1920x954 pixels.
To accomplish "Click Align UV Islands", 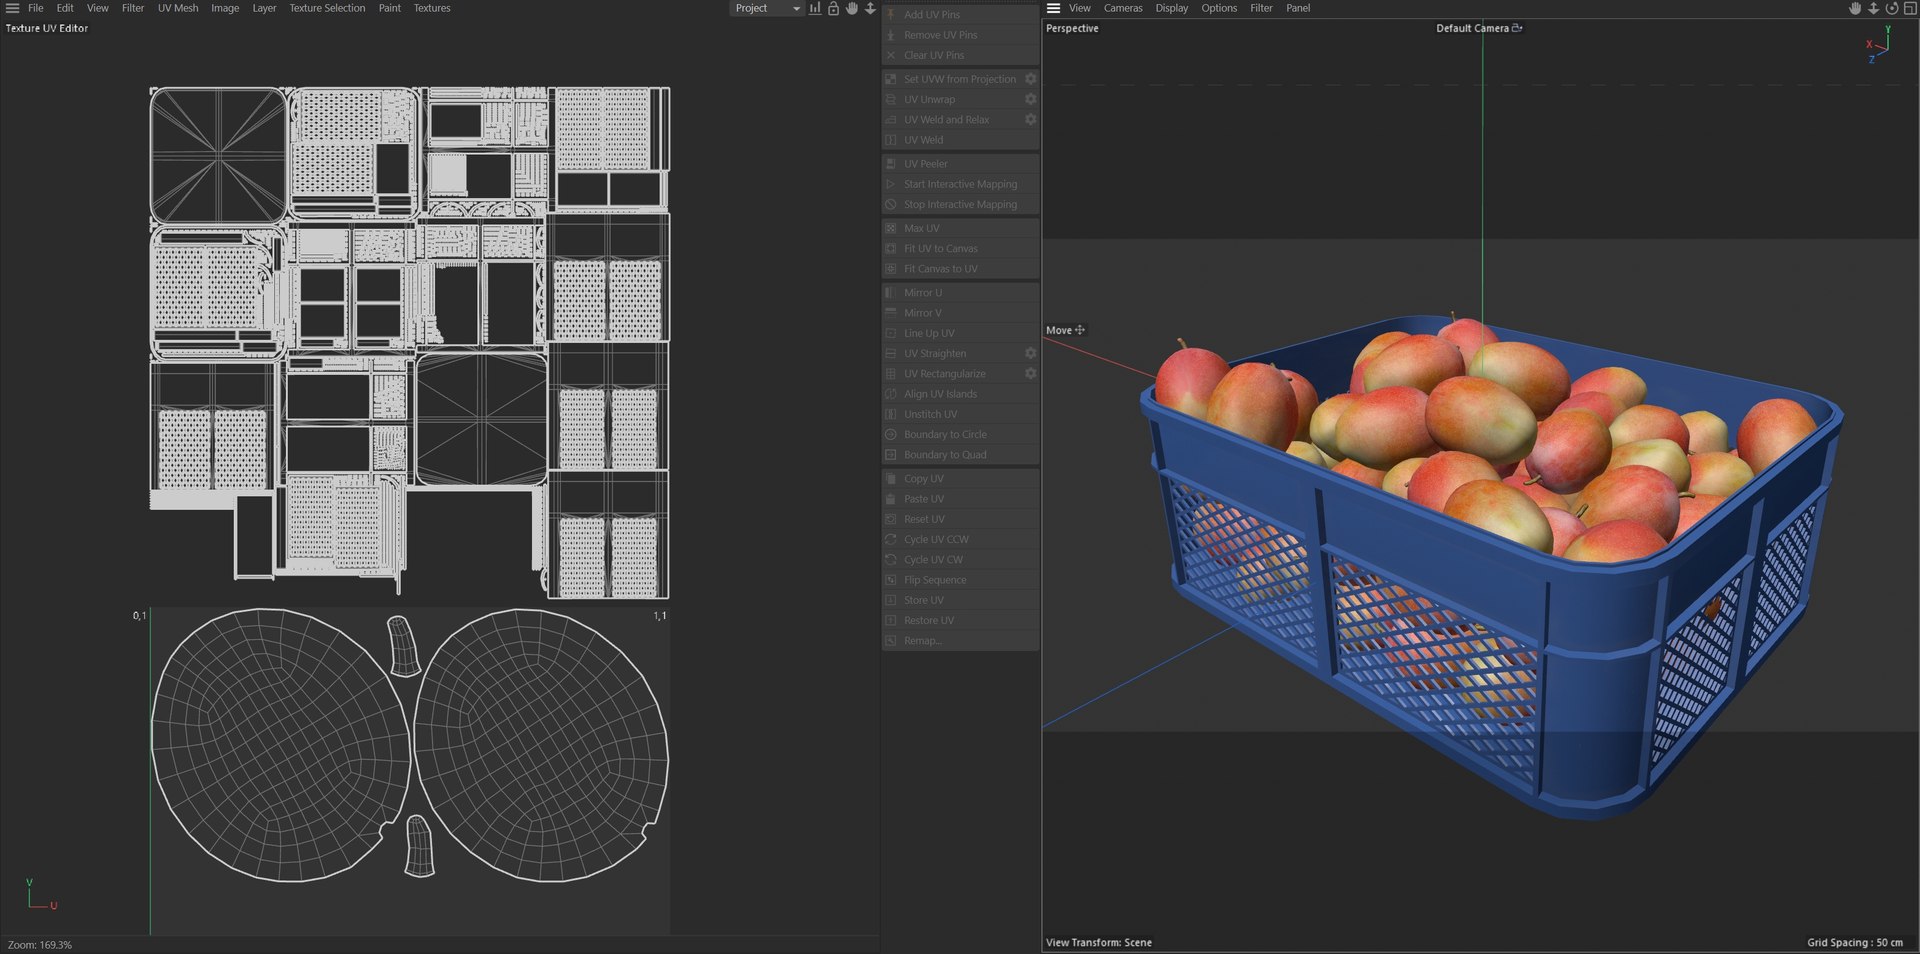I will click(x=960, y=394).
